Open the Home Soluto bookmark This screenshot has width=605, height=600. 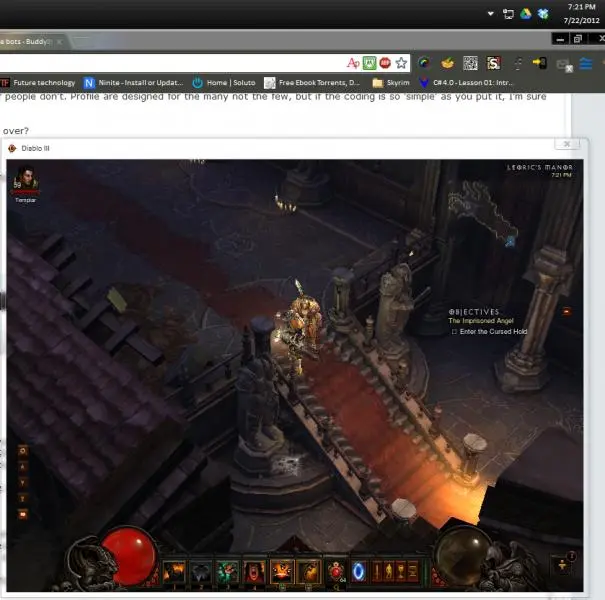[224, 82]
